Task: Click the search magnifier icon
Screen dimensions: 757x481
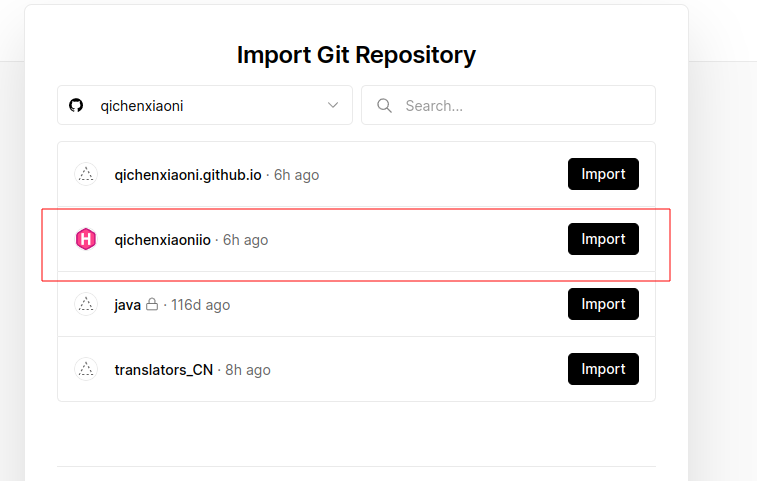Action: 384,106
